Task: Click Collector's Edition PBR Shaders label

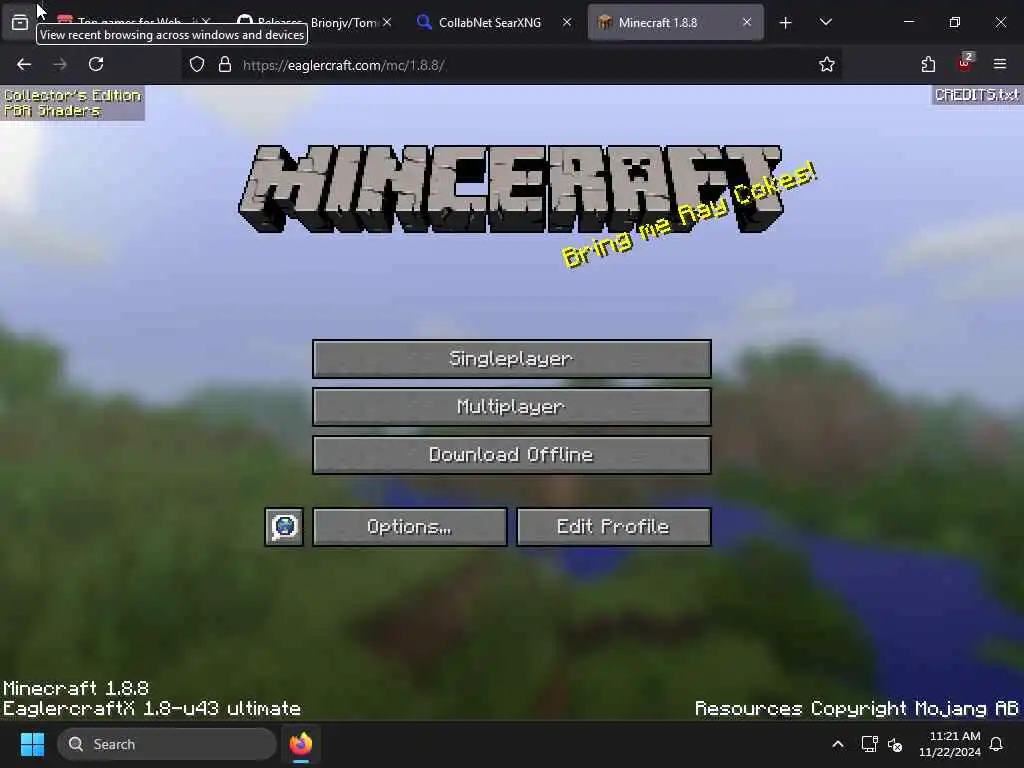Action: (72, 103)
